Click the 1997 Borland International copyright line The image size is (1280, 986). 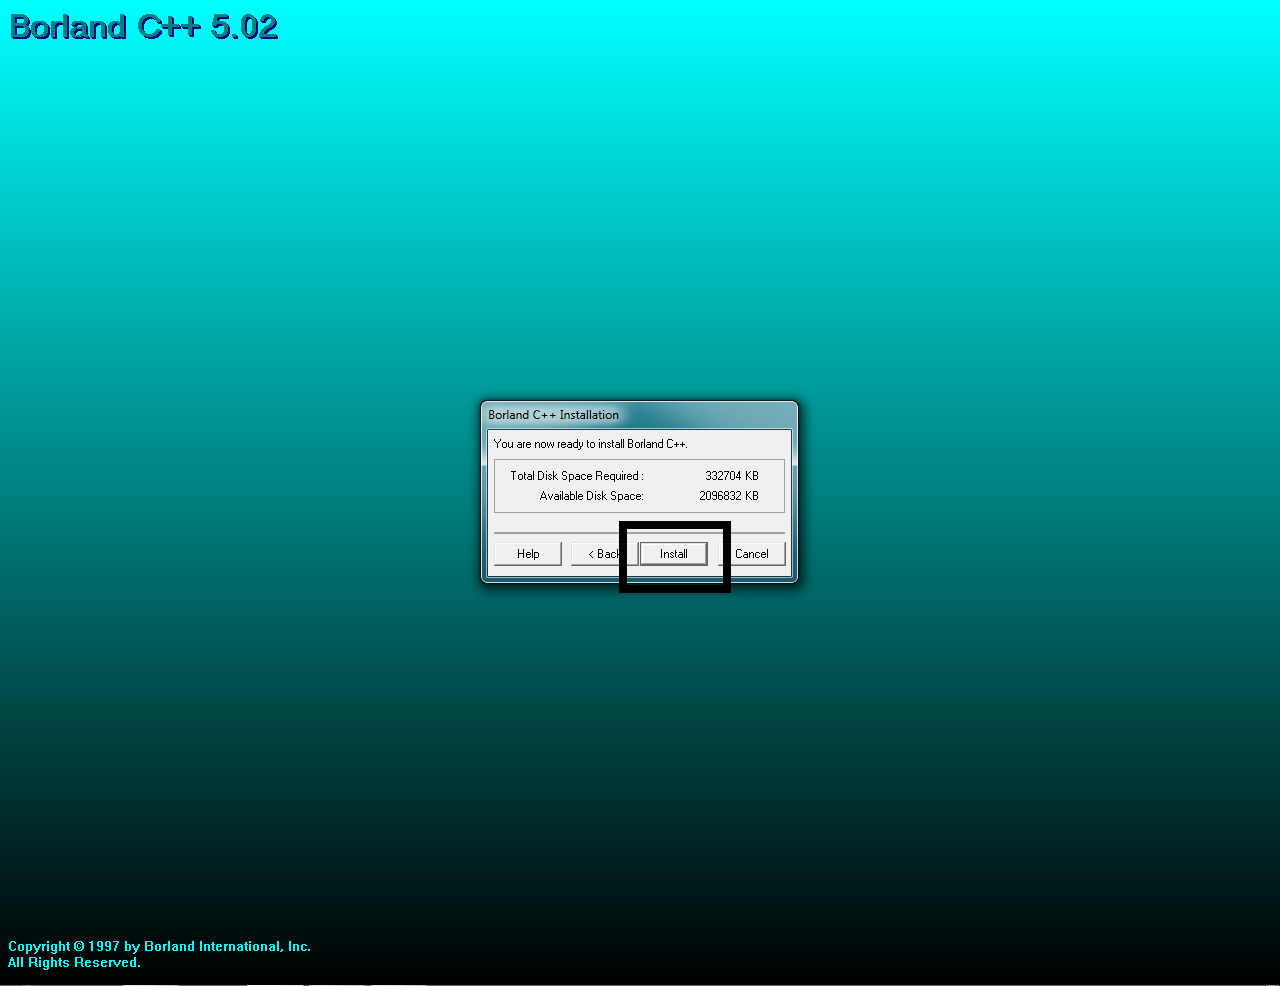[x=160, y=946]
